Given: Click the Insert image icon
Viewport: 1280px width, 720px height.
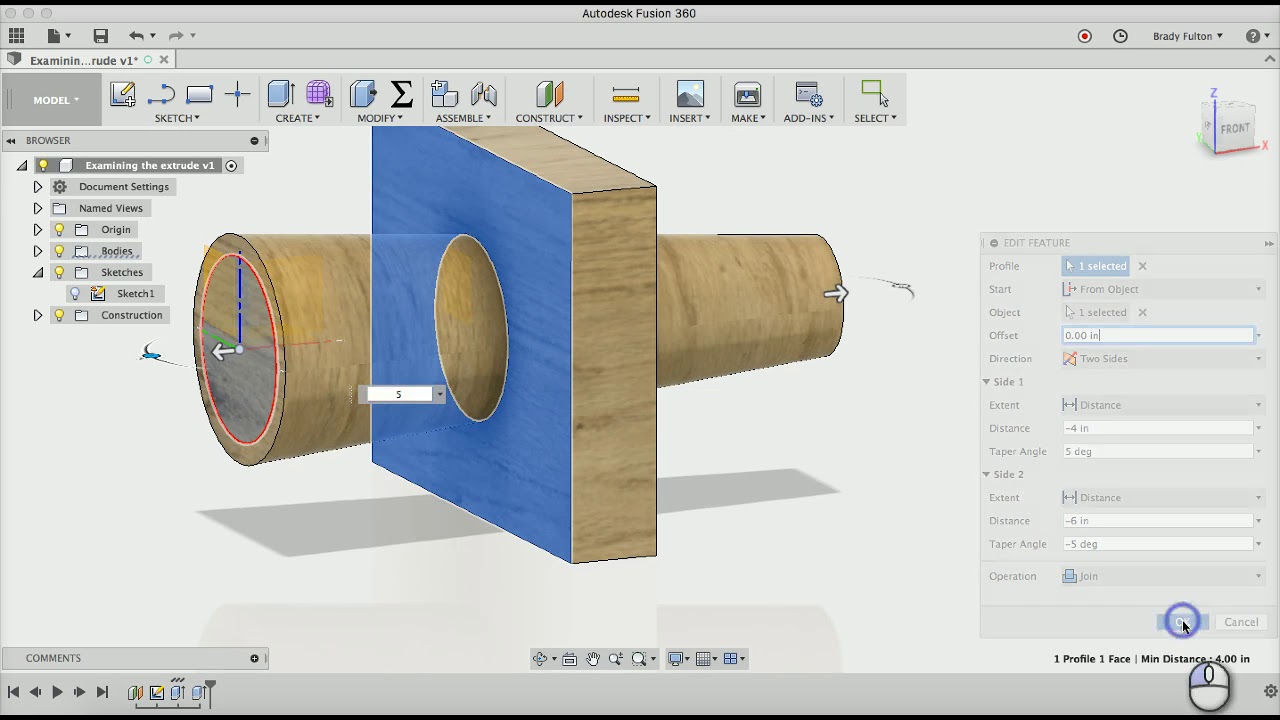Looking at the screenshot, I should (x=690, y=95).
